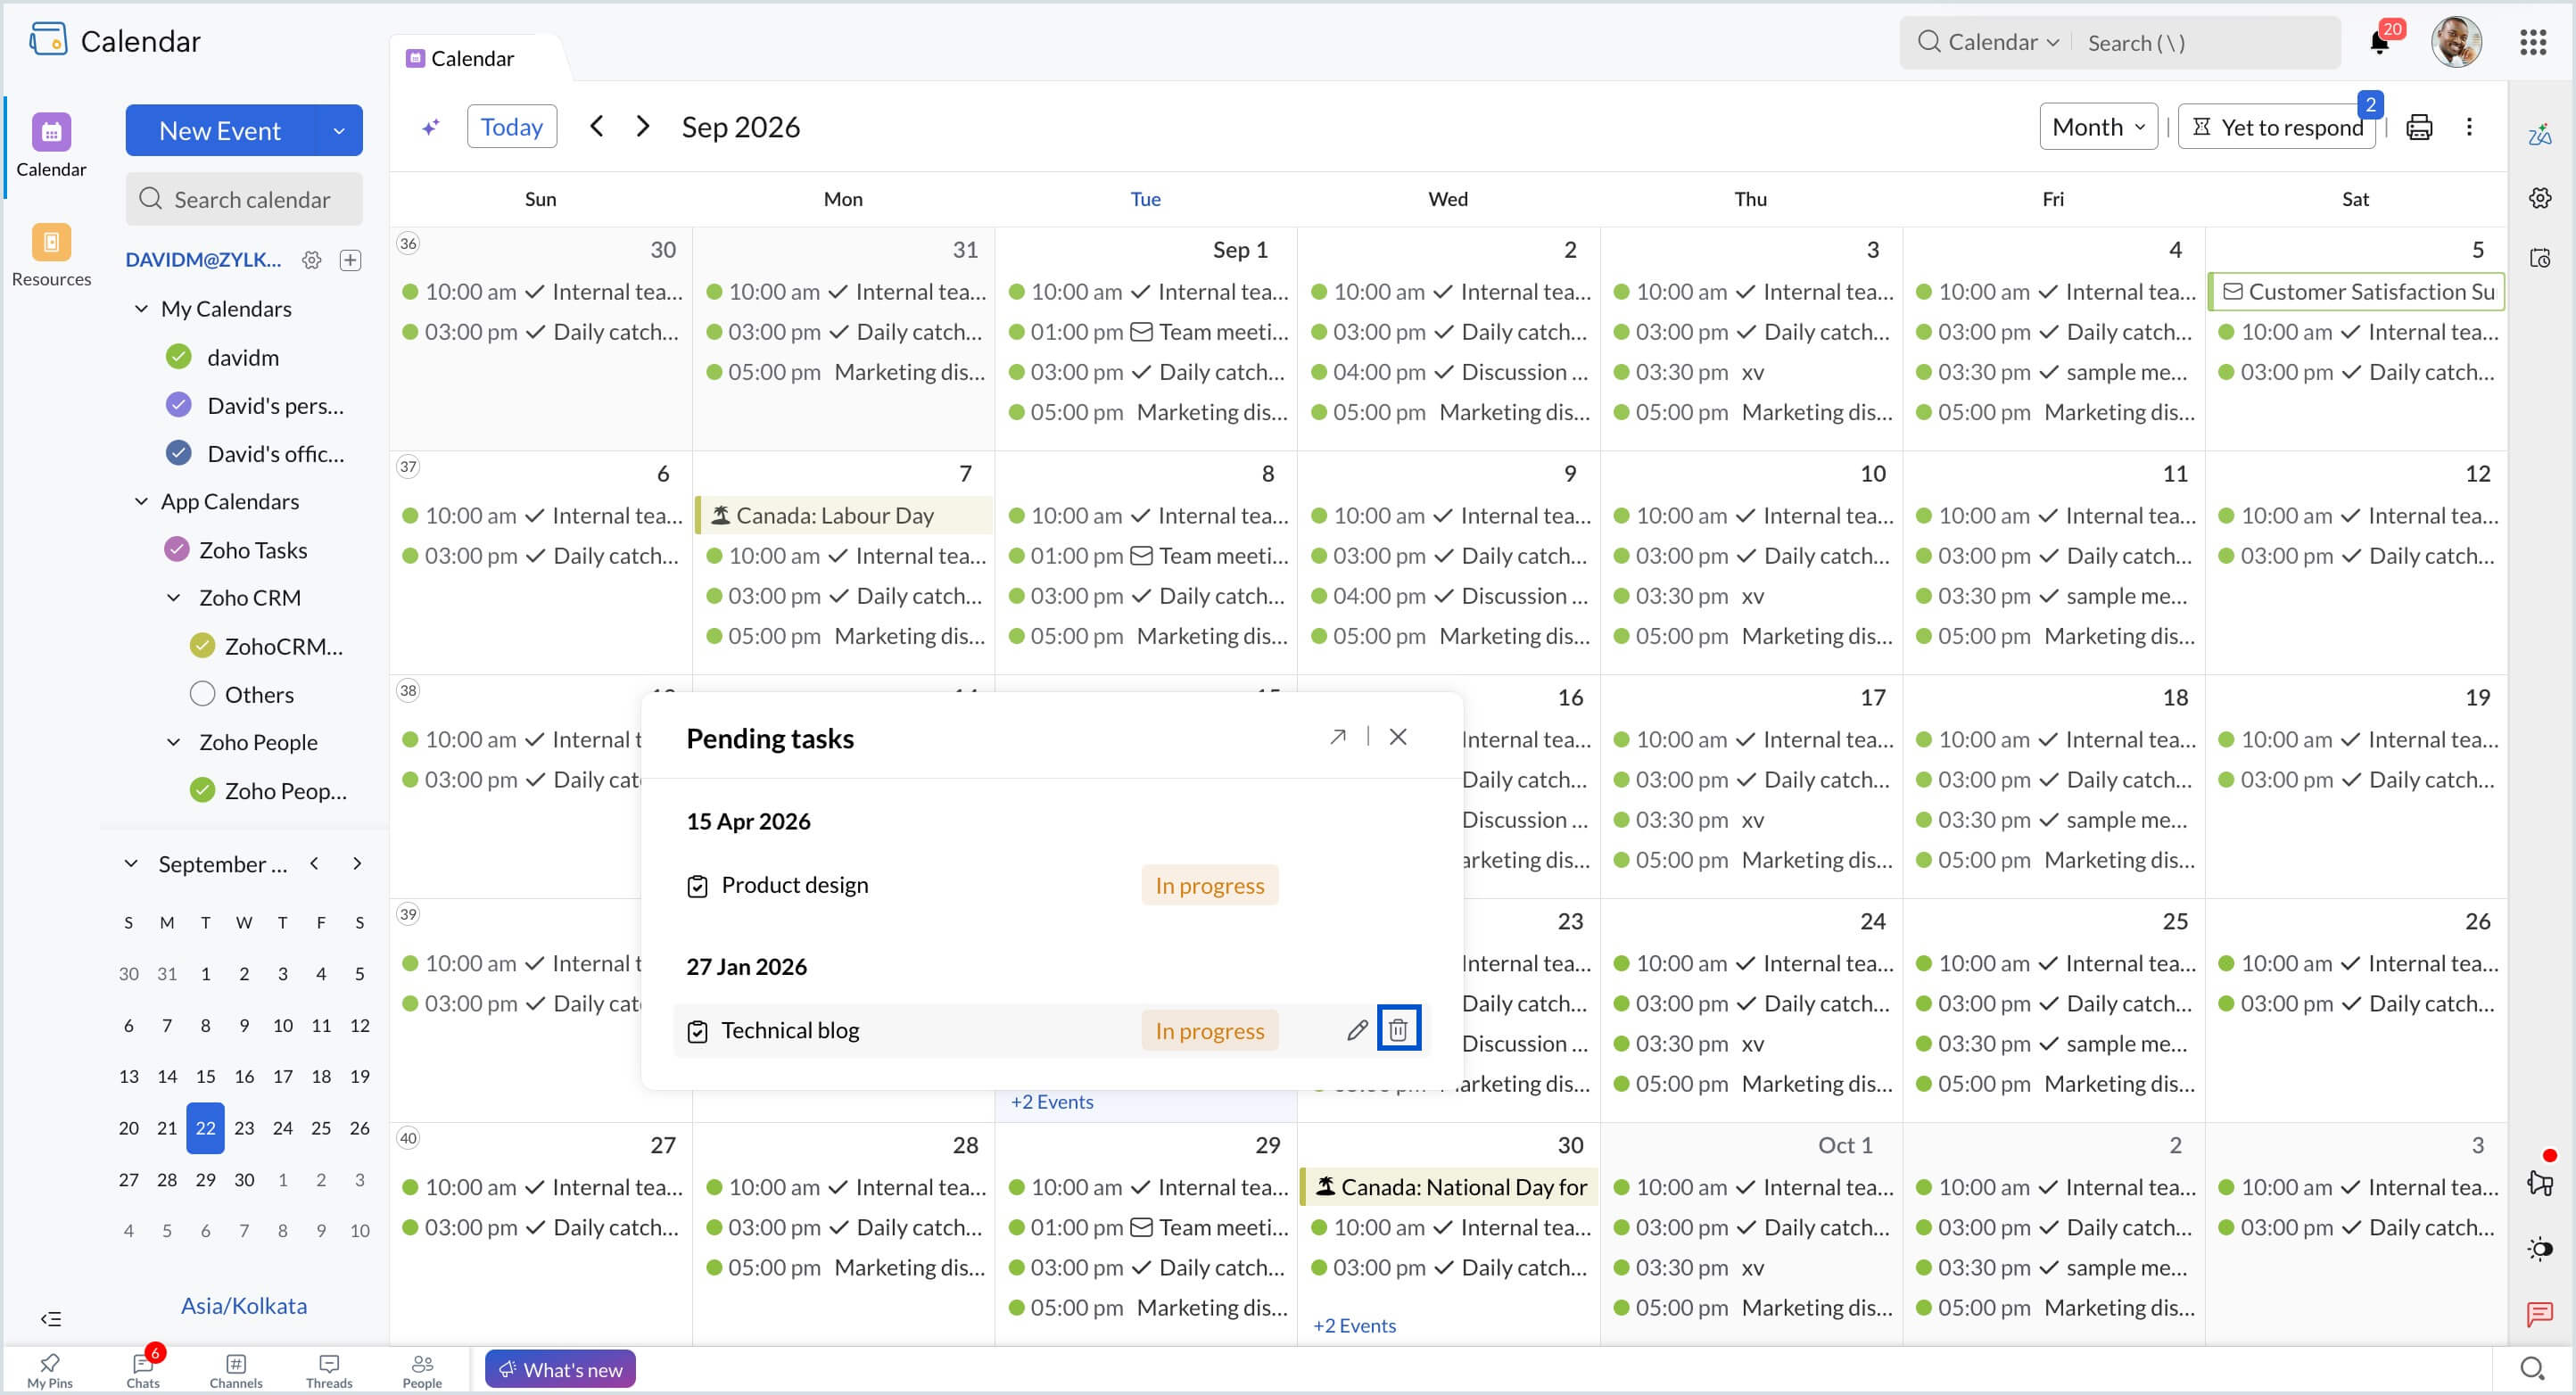Open Pending tasks in expanded view

tap(1337, 737)
